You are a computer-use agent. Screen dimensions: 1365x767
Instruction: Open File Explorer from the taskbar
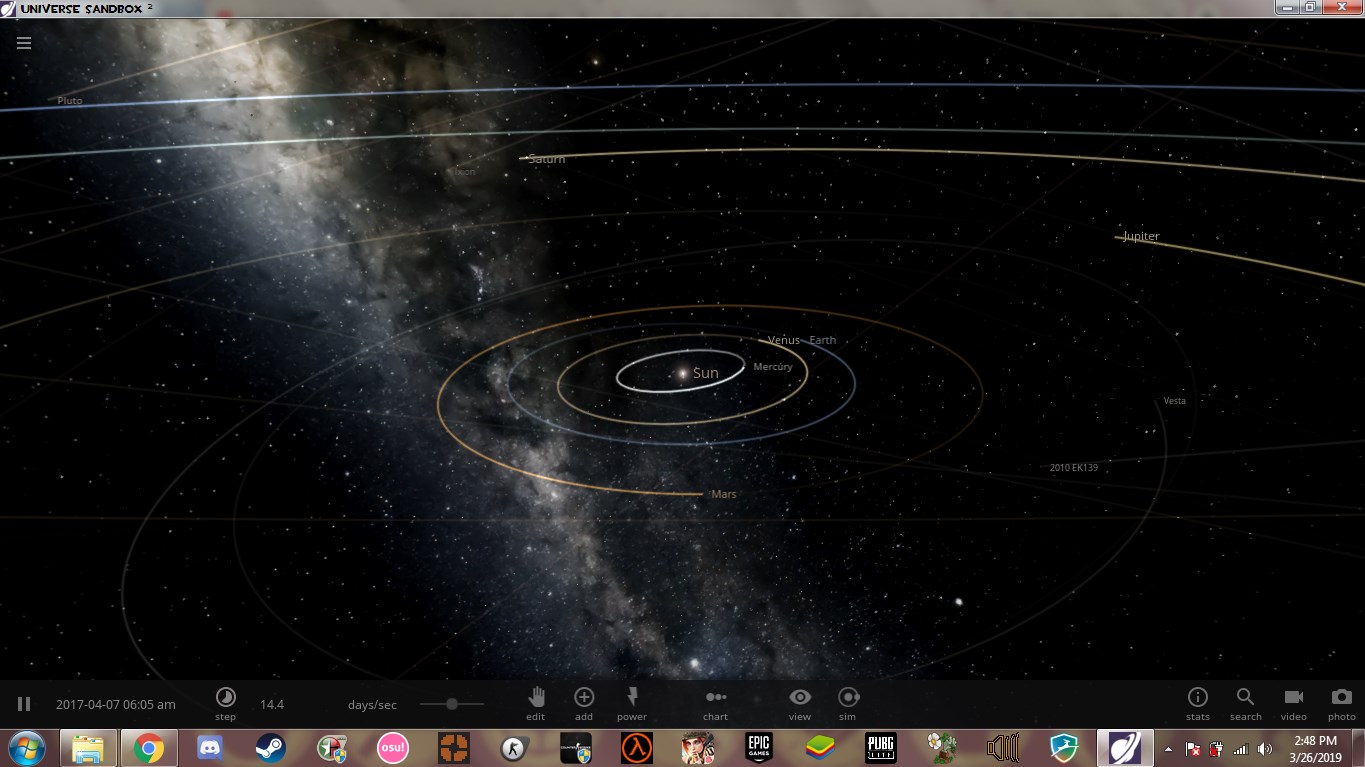[88, 748]
